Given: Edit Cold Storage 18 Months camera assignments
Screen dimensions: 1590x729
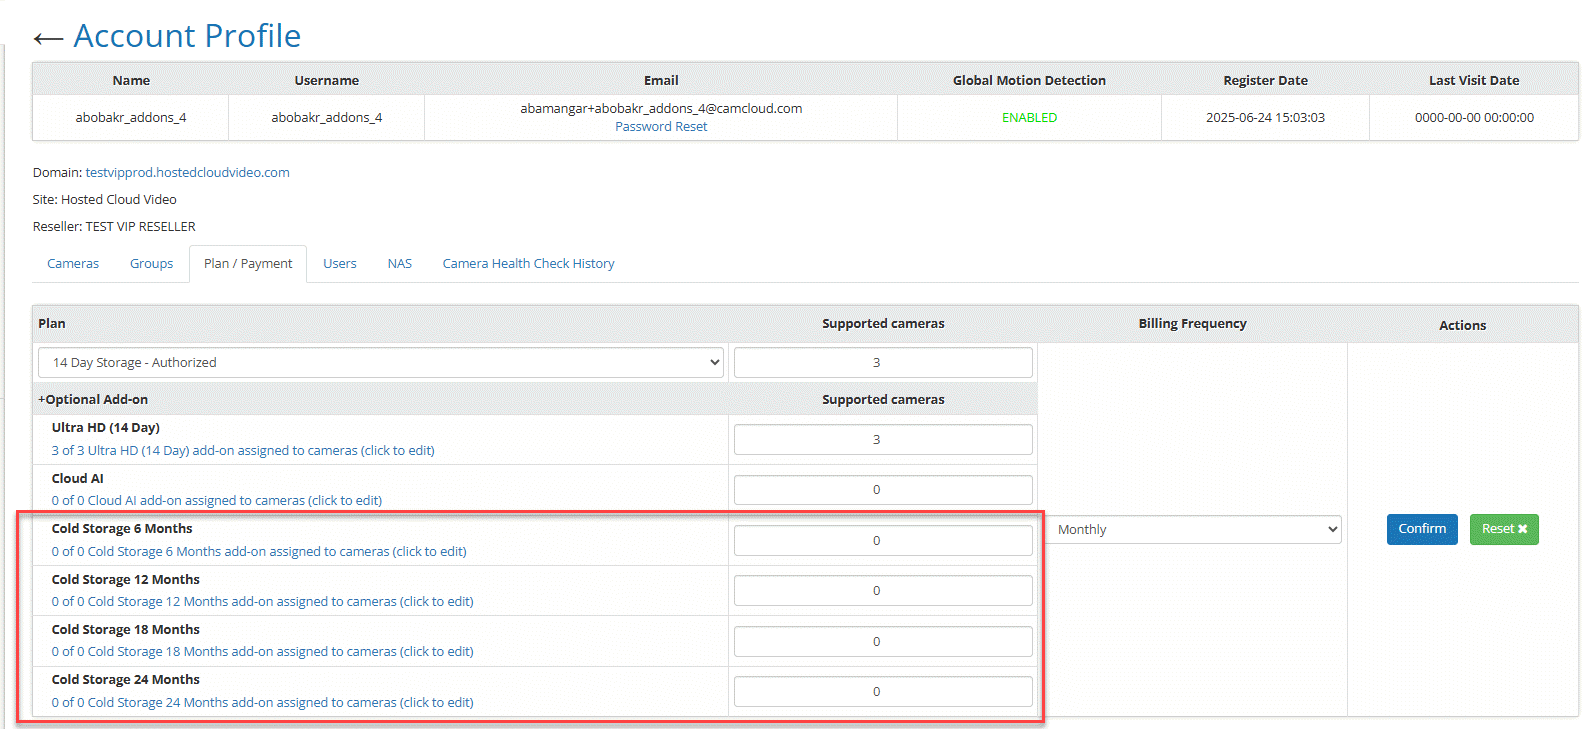Looking at the screenshot, I should coord(263,652).
